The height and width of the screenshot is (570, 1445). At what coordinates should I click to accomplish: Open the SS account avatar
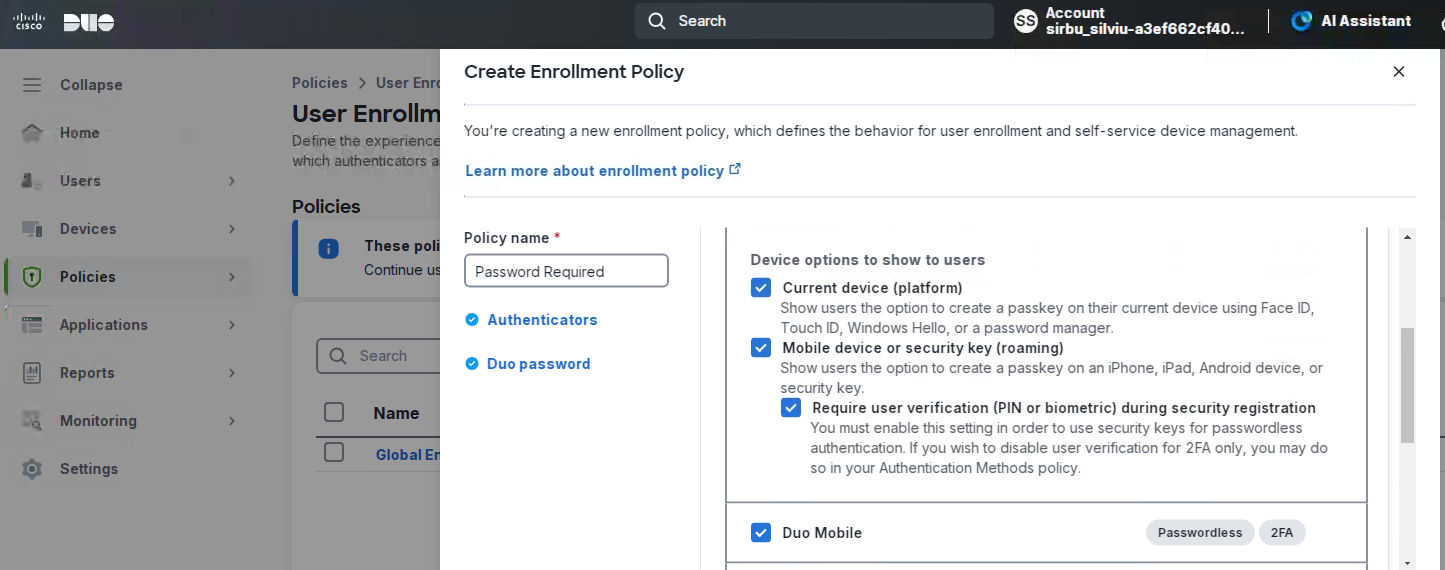pyautogui.click(x=1026, y=21)
